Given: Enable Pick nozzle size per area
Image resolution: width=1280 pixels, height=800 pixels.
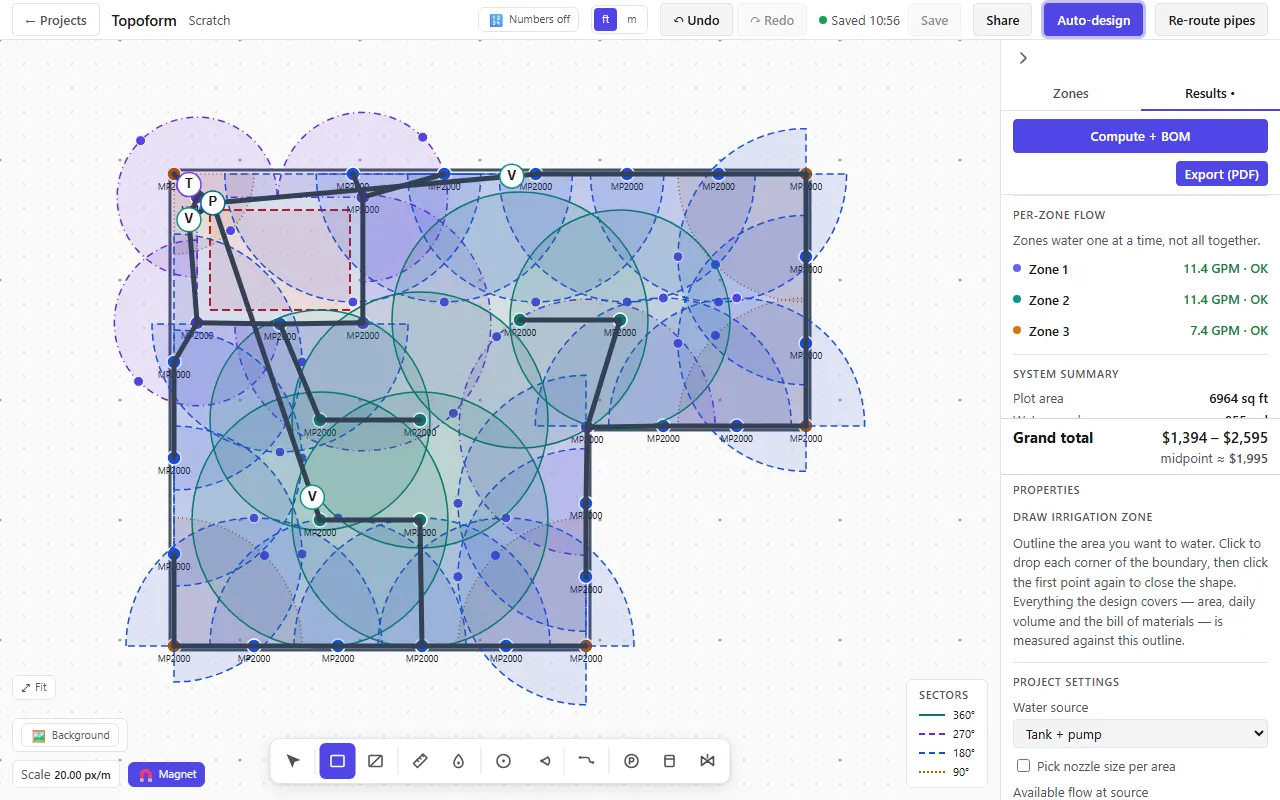Looking at the screenshot, I should tap(1023, 766).
